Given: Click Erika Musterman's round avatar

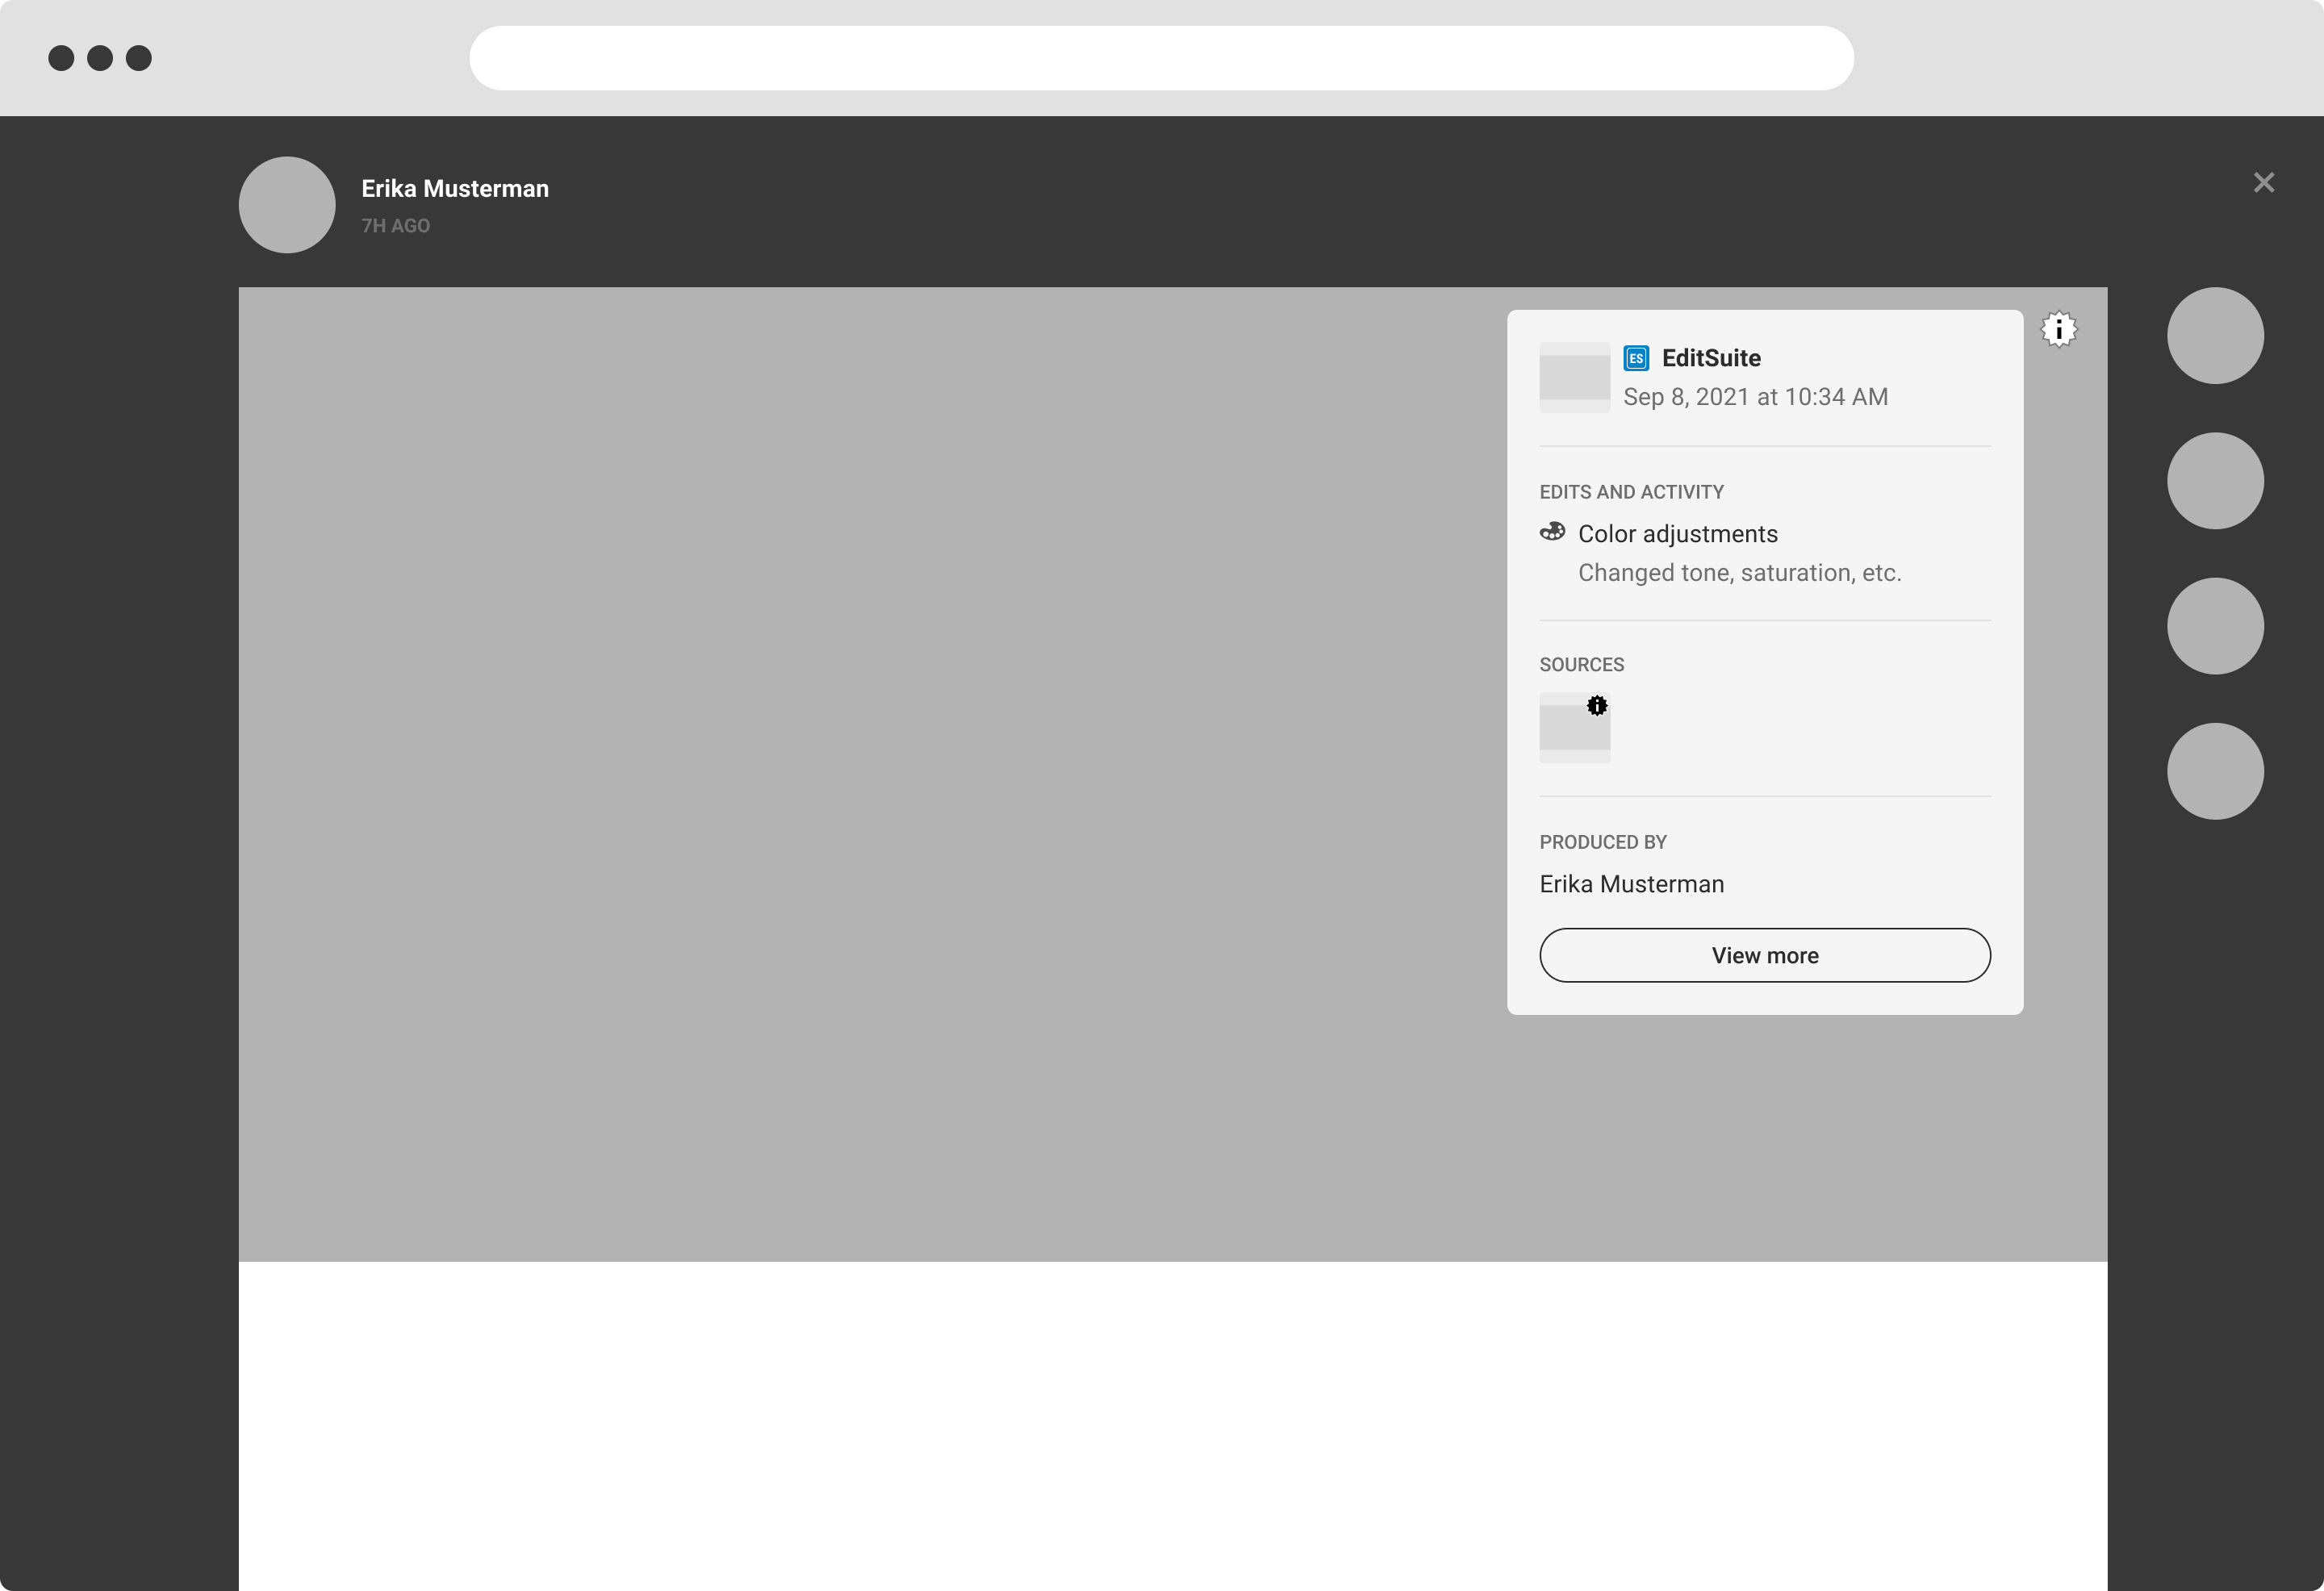Looking at the screenshot, I should pos(287,205).
